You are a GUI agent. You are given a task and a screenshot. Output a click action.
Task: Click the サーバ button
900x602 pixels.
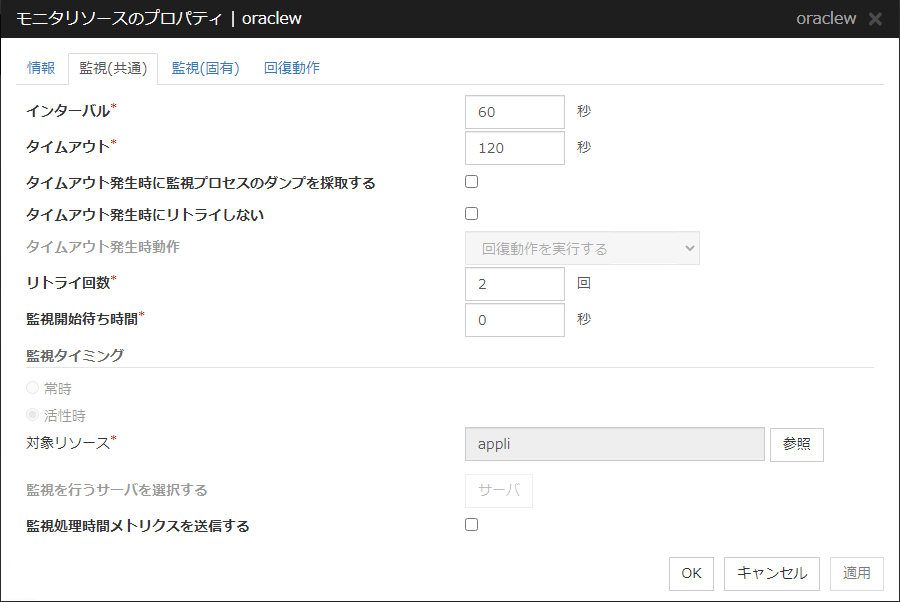[499, 491]
